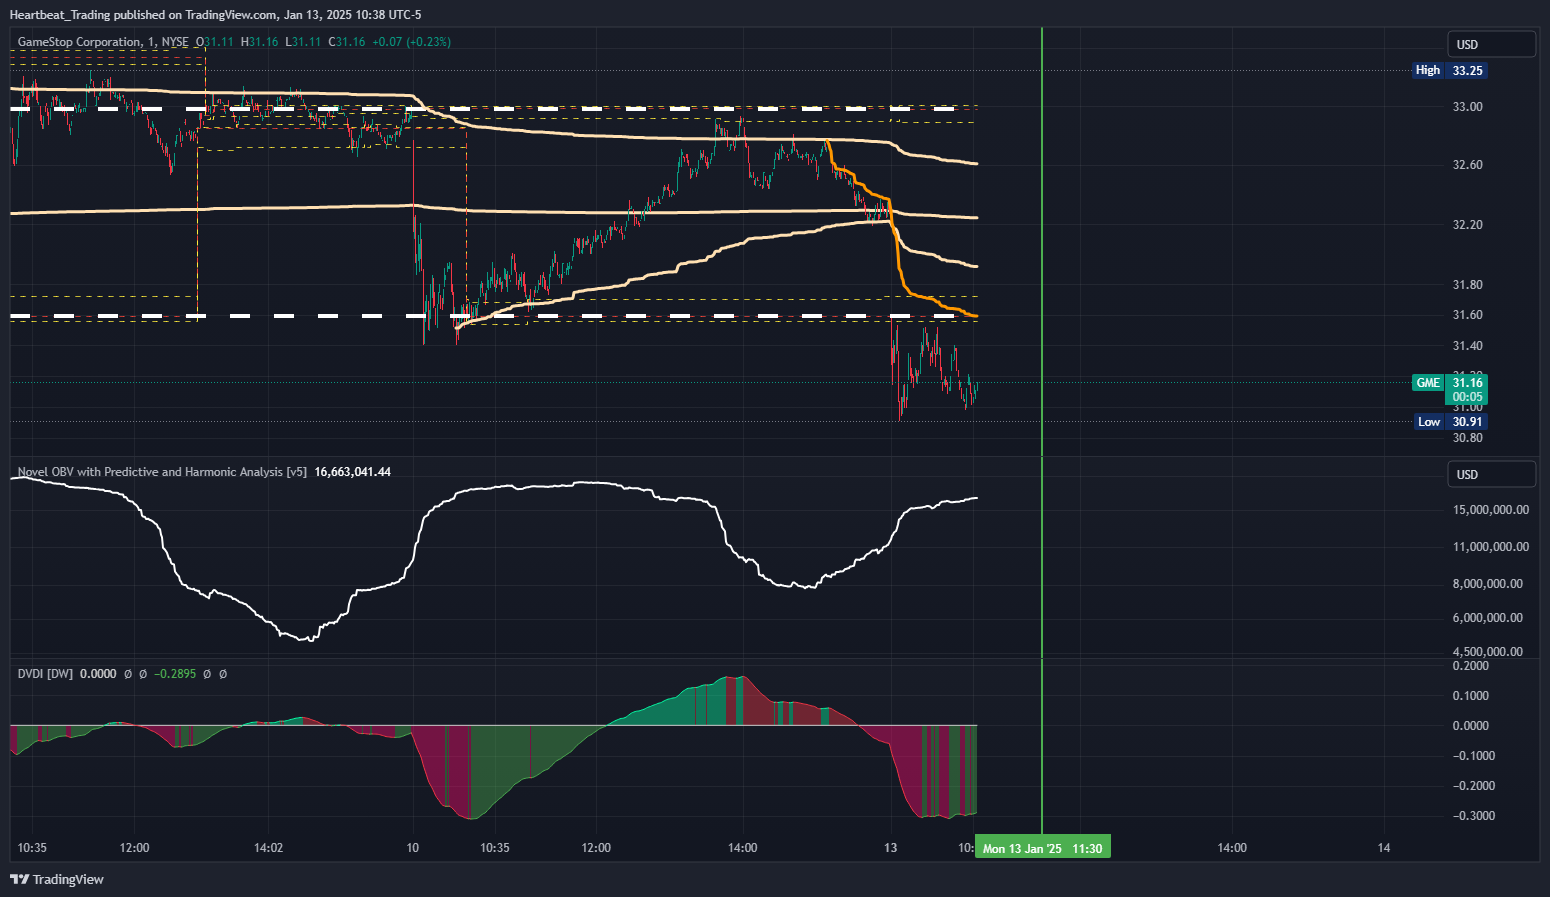The image size is (1550, 897).
Task: Click the day 13 label on time axis
Action: pos(891,848)
